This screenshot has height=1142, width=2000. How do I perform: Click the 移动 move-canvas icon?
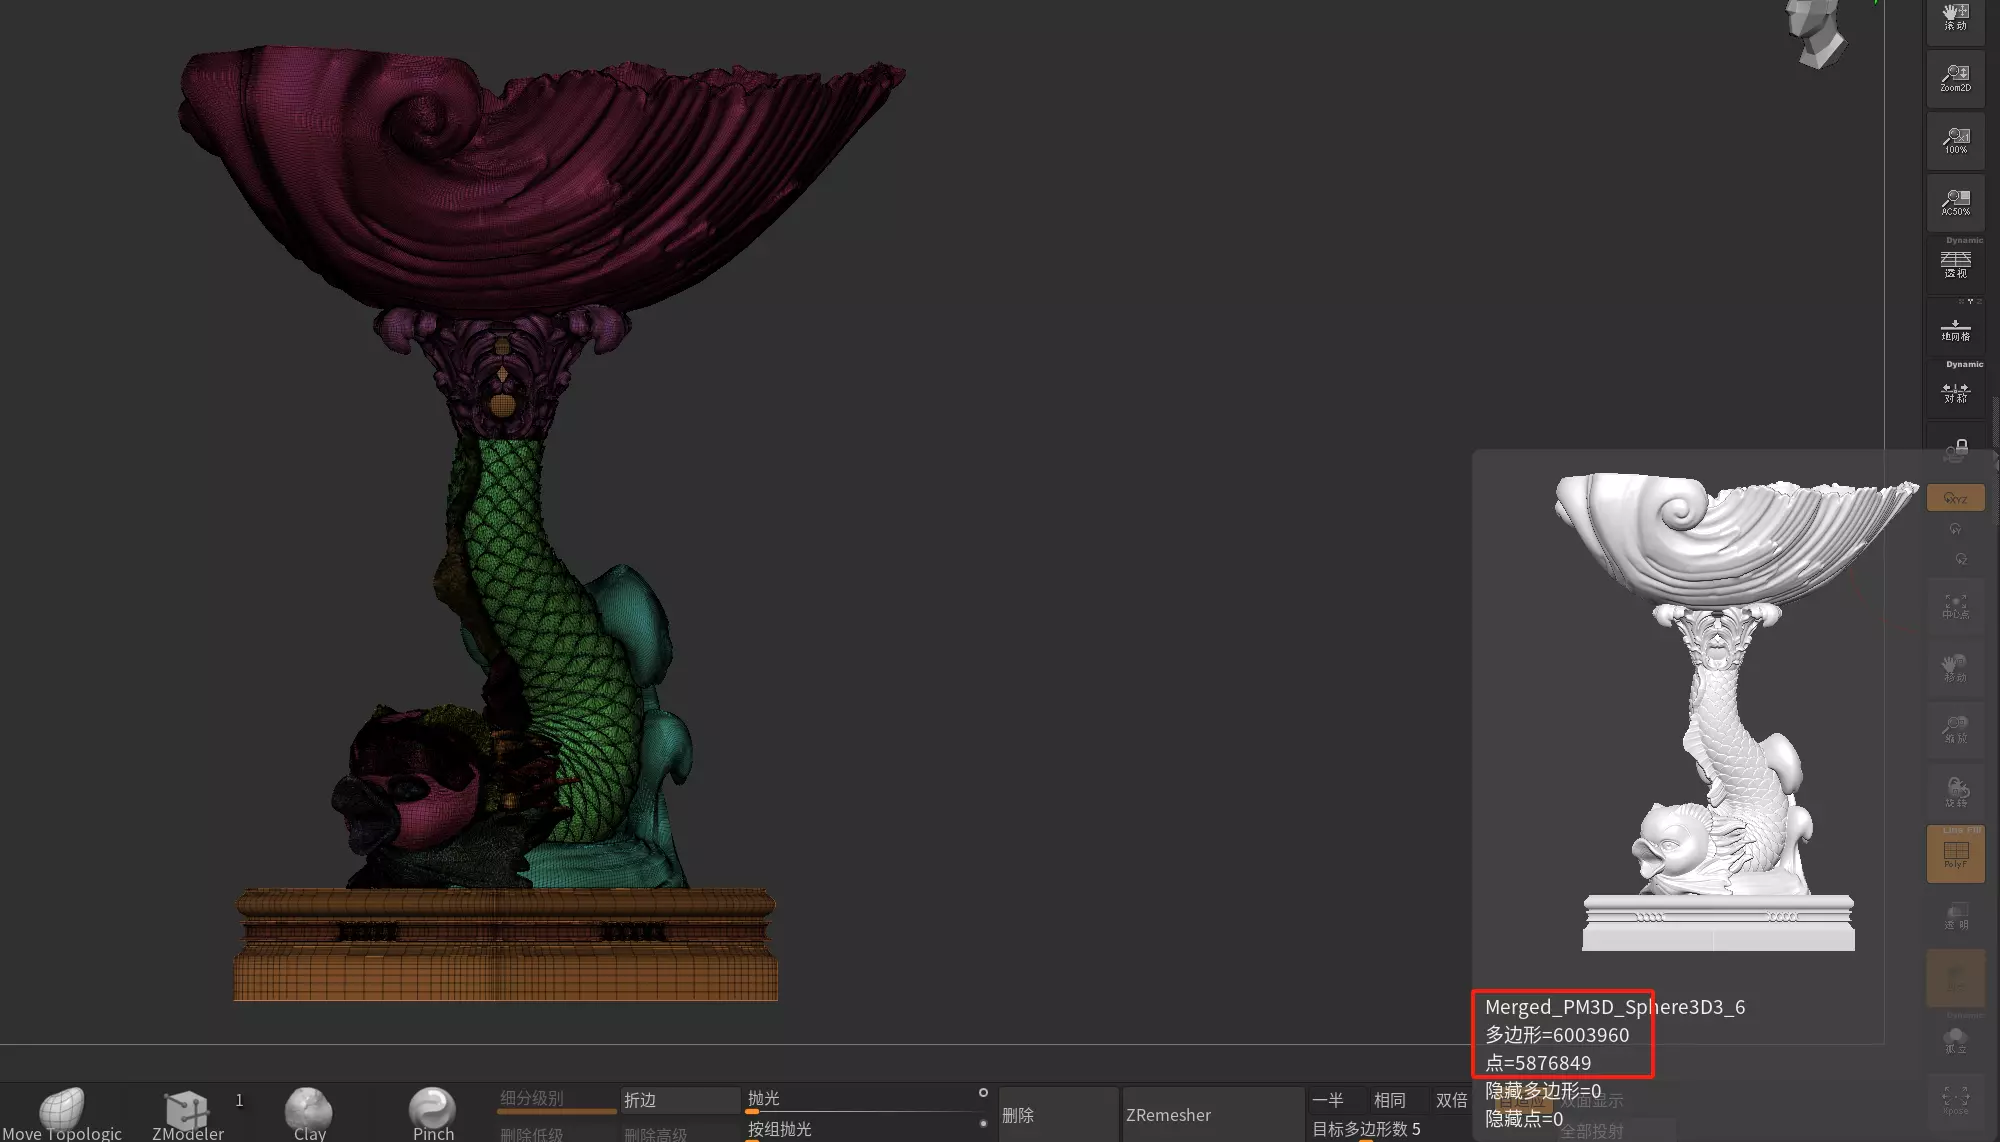(1955, 668)
